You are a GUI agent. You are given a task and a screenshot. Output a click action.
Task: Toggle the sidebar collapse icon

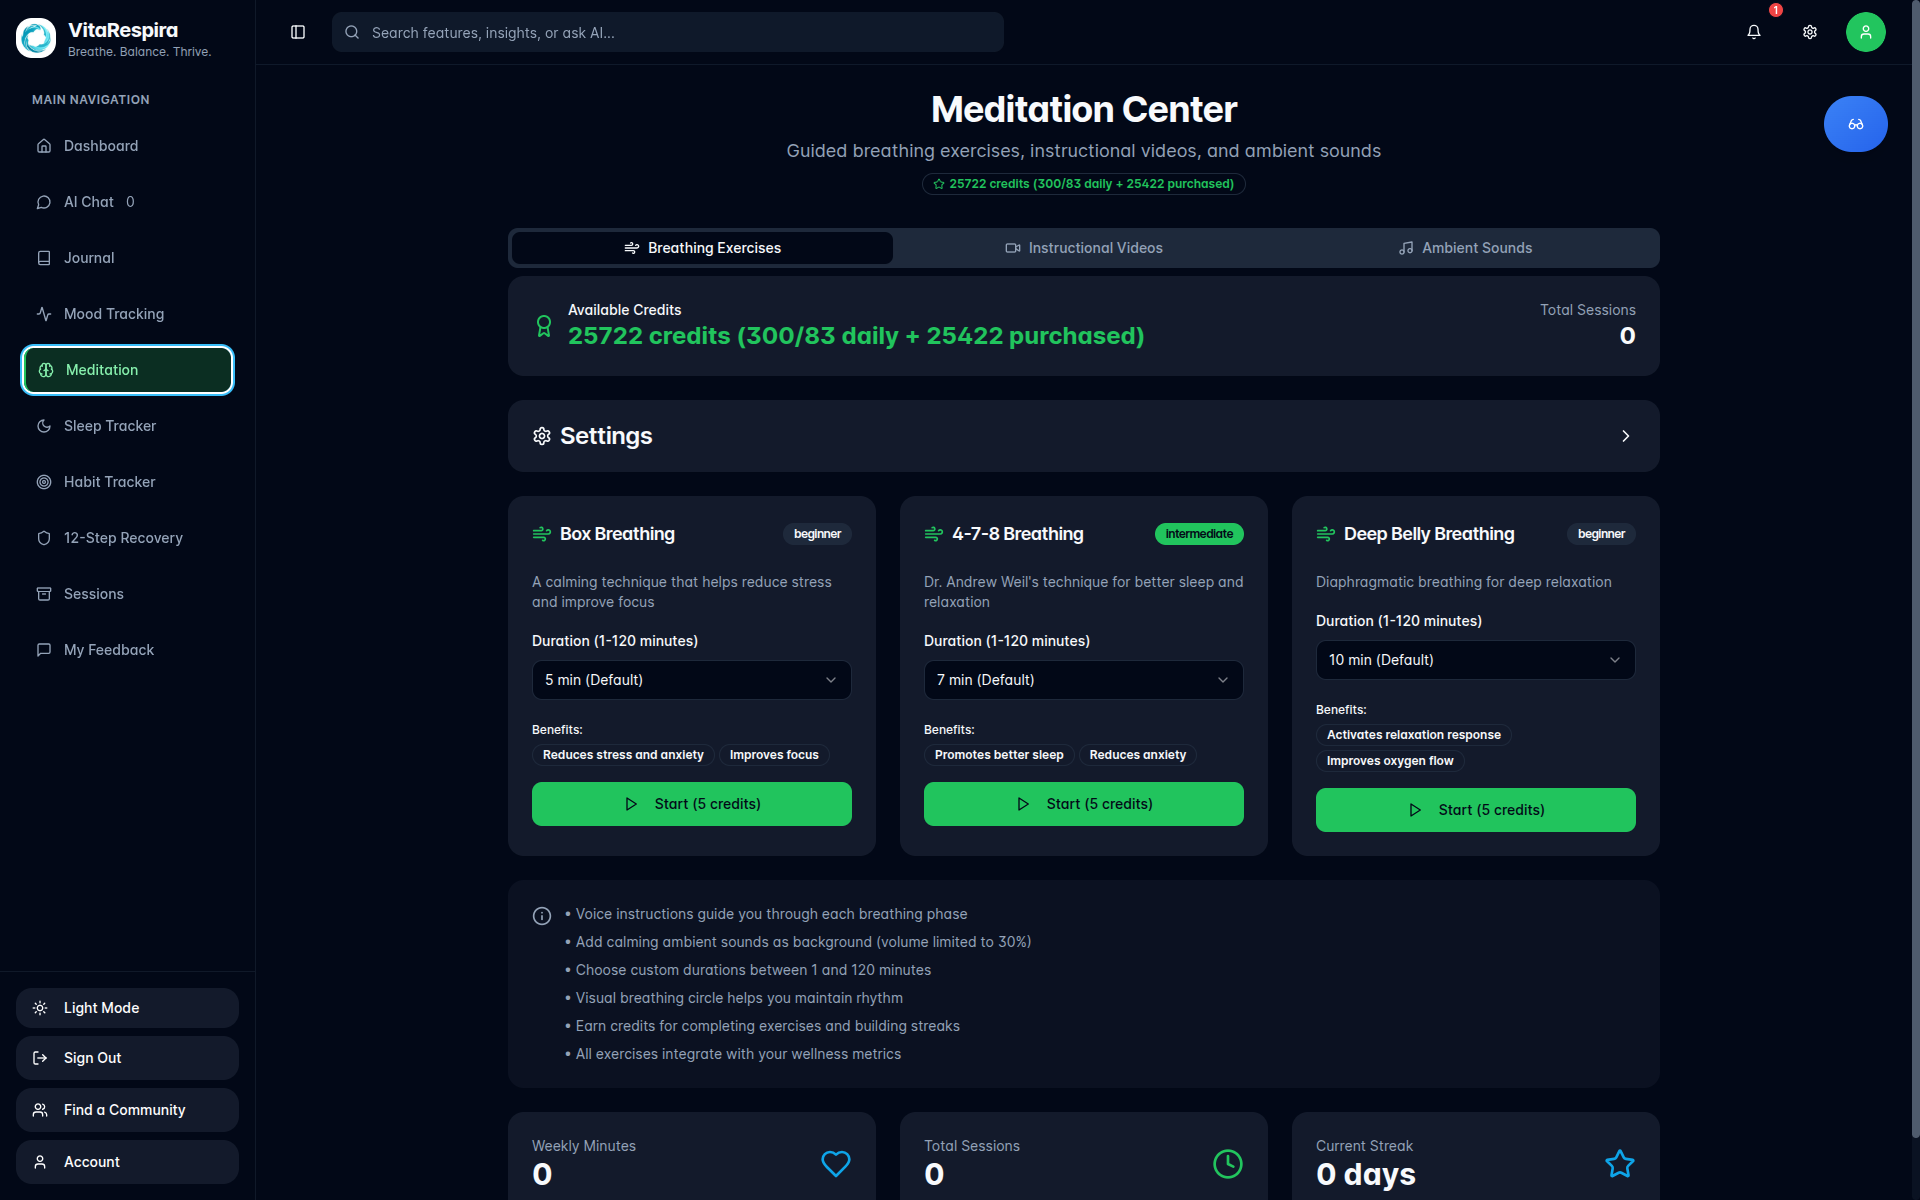pos(298,32)
